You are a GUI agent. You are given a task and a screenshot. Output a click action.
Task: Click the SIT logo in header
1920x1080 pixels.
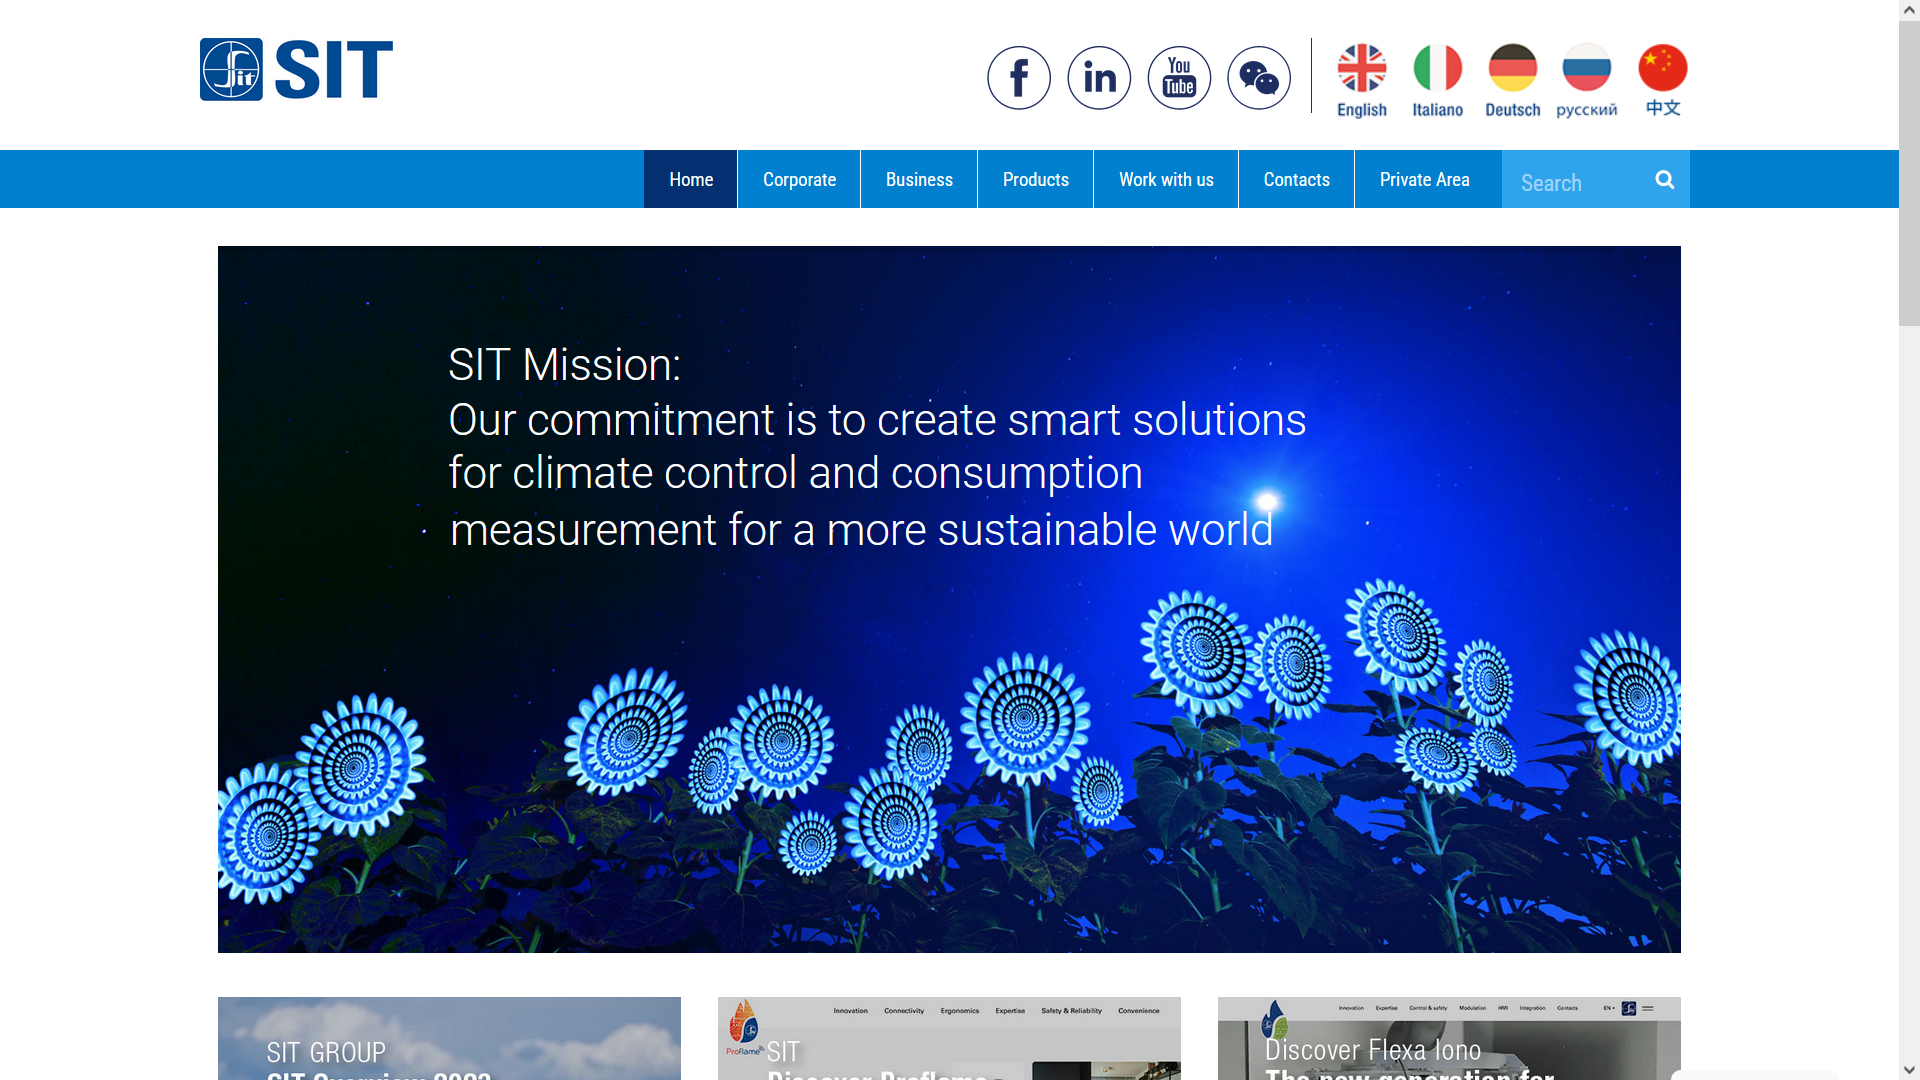click(296, 69)
